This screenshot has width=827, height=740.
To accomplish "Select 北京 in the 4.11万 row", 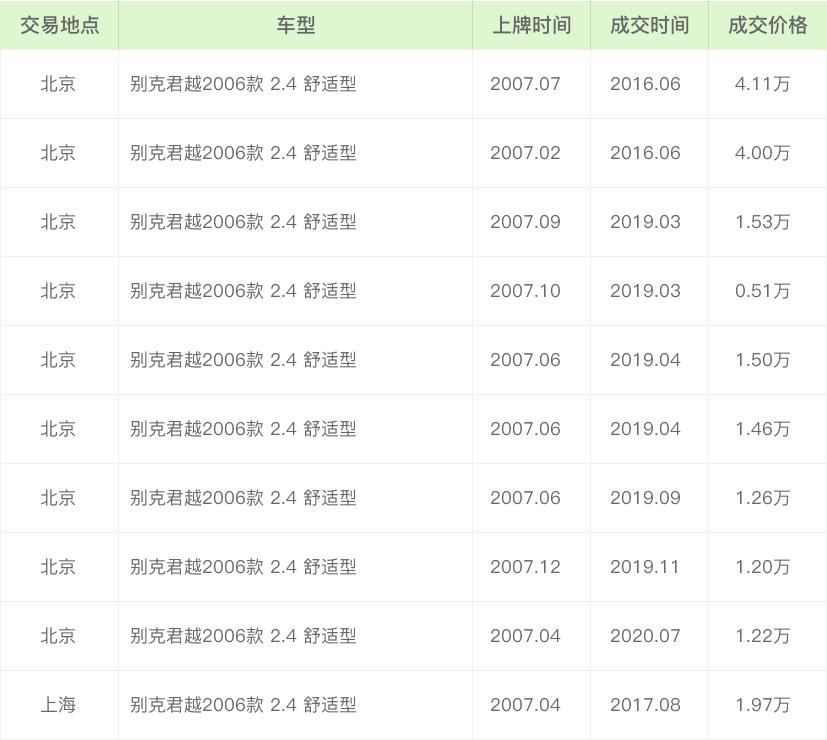I will click(59, 84).
